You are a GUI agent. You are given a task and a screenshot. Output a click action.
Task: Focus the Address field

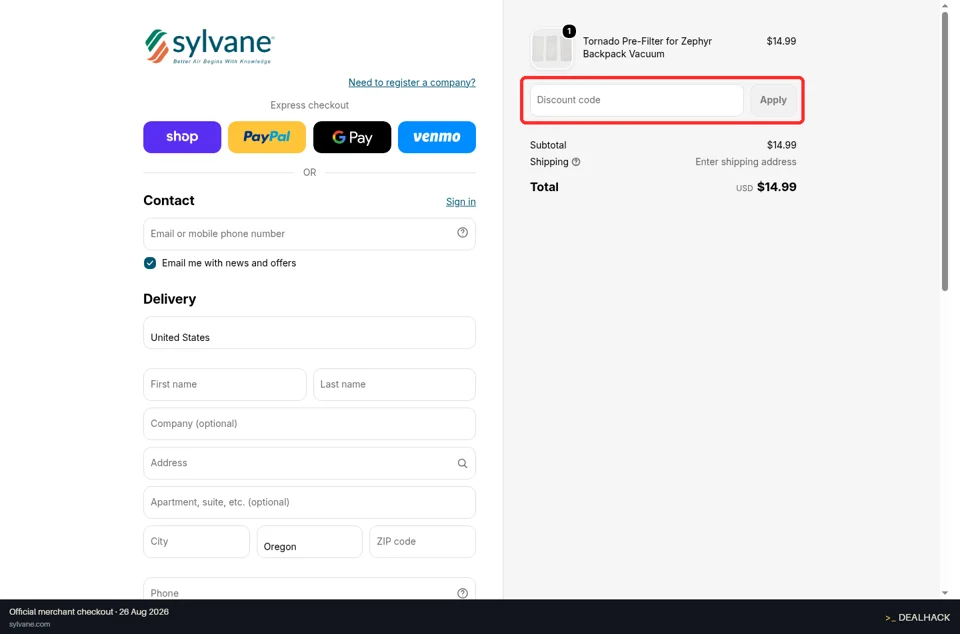click(309, 463)
